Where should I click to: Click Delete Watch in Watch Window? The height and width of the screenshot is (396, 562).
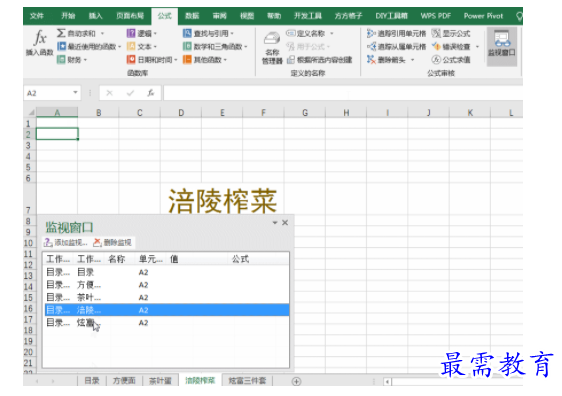[x=113, y=243]
